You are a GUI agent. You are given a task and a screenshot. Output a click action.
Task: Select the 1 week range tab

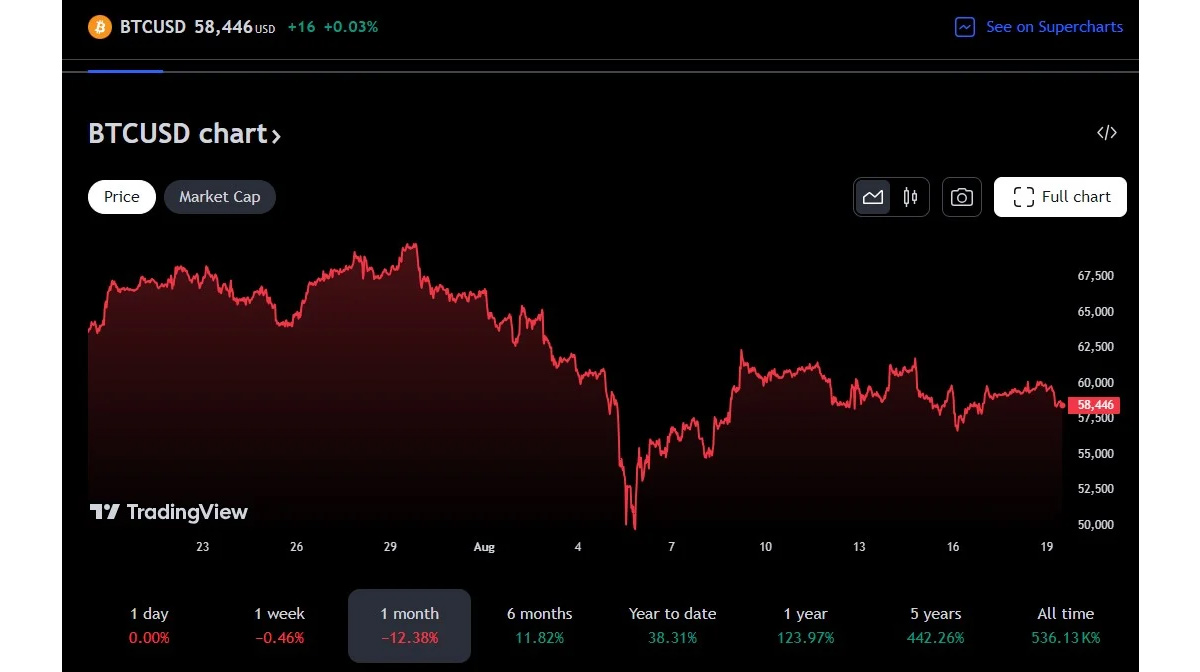[x=279, y=625]
